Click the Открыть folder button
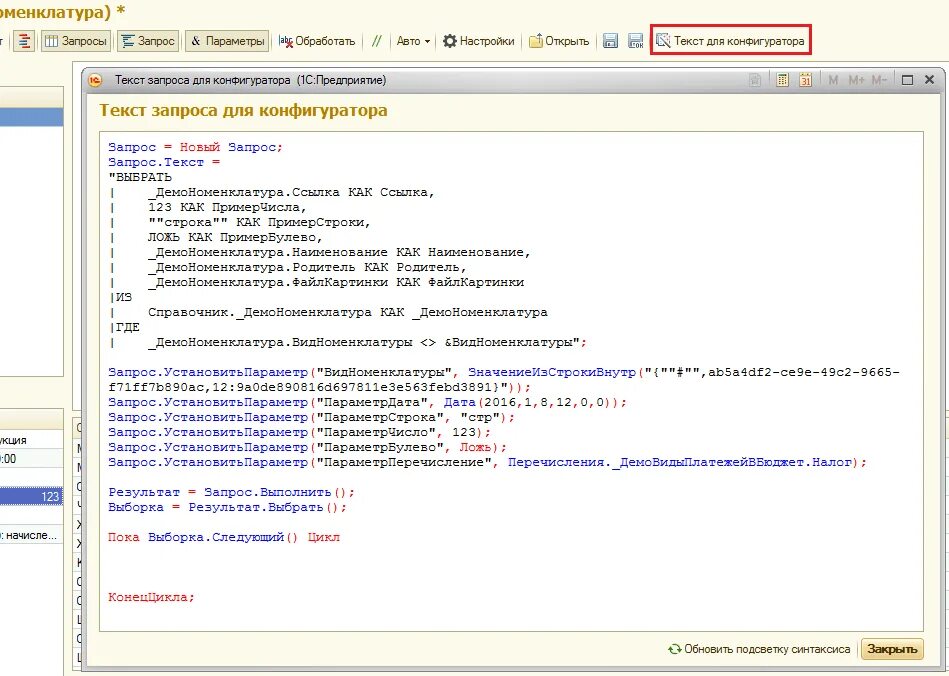The width and height of the screenshot is (949, 676). click(x=559, y=41)
